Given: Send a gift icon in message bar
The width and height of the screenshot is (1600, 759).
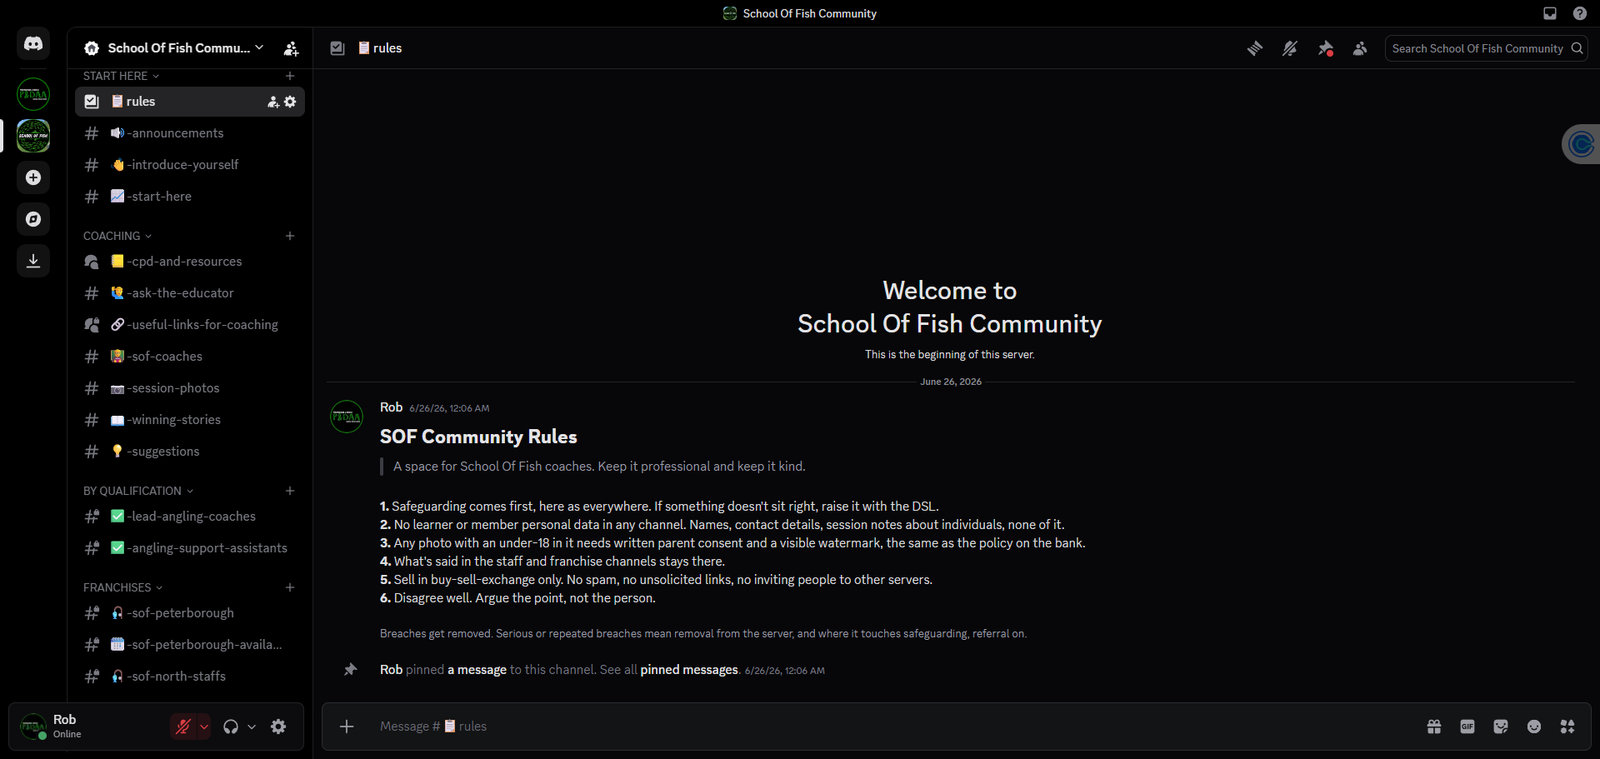Looking at the screenshot, I should coord(1434,727).
